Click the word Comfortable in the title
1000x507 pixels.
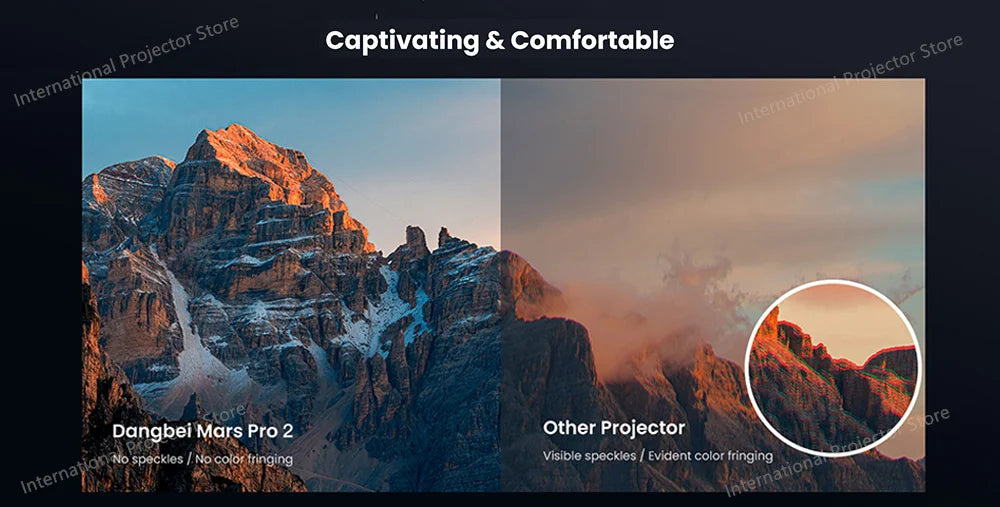coord(592,41)
